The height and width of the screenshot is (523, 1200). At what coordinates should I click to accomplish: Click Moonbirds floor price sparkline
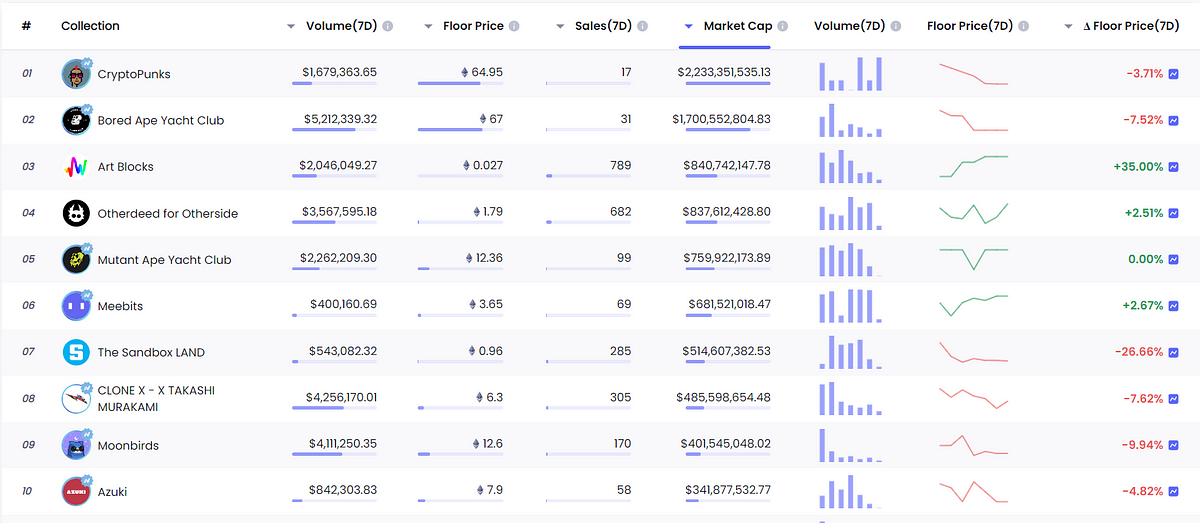pyautogui.click(x=973, y=446)
